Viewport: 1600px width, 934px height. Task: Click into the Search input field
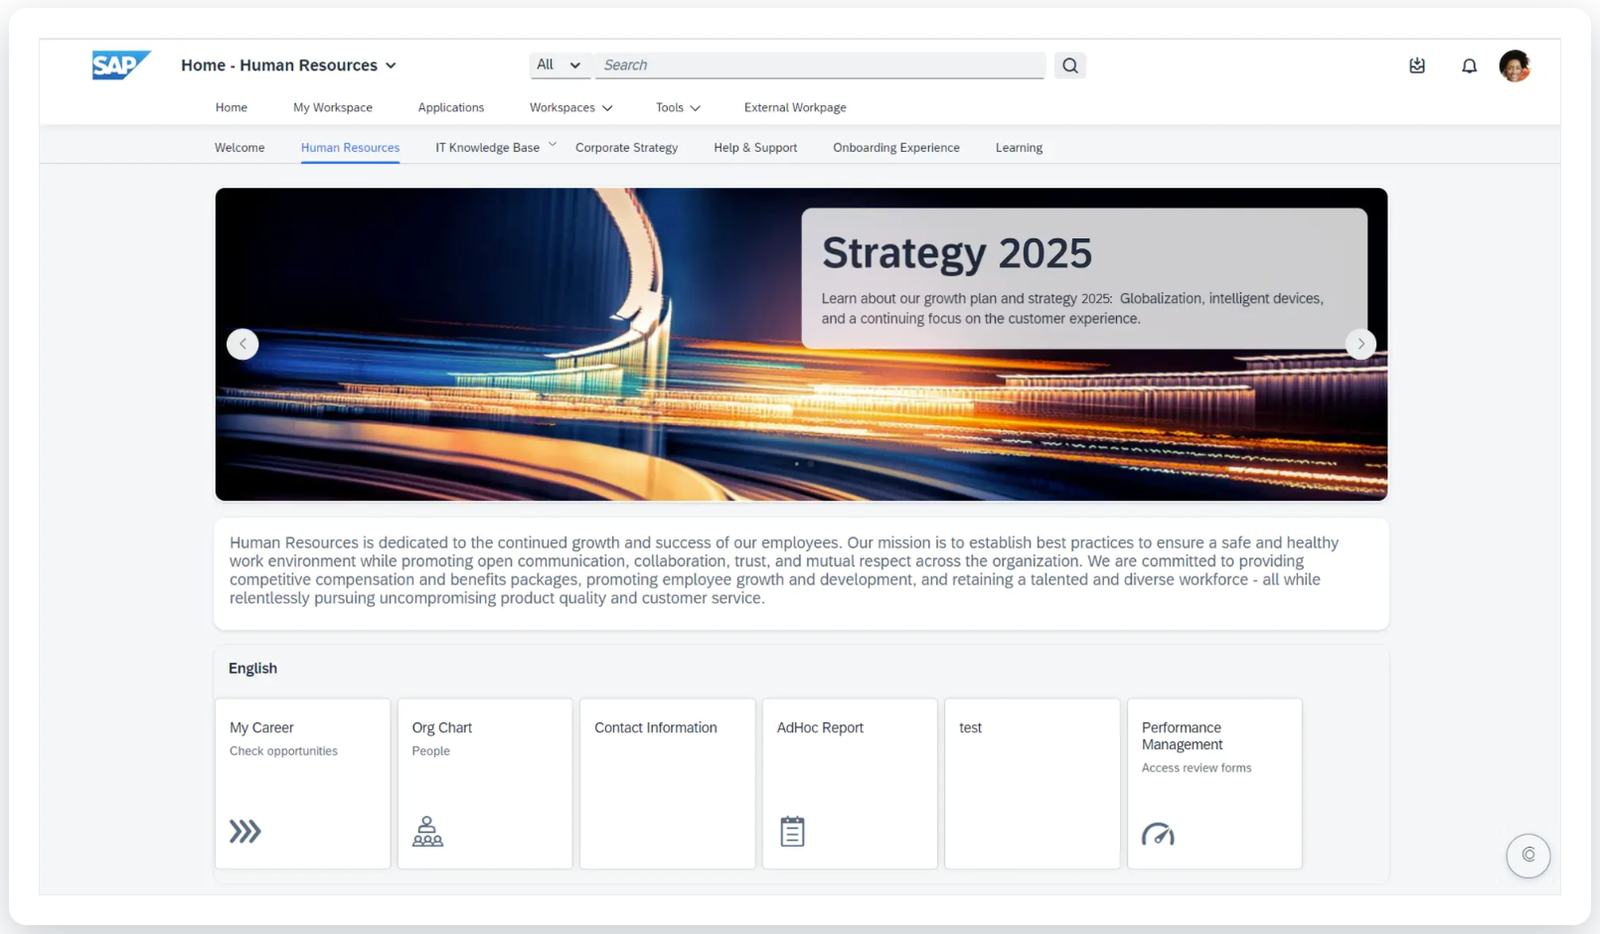click(x=820, y=65)
